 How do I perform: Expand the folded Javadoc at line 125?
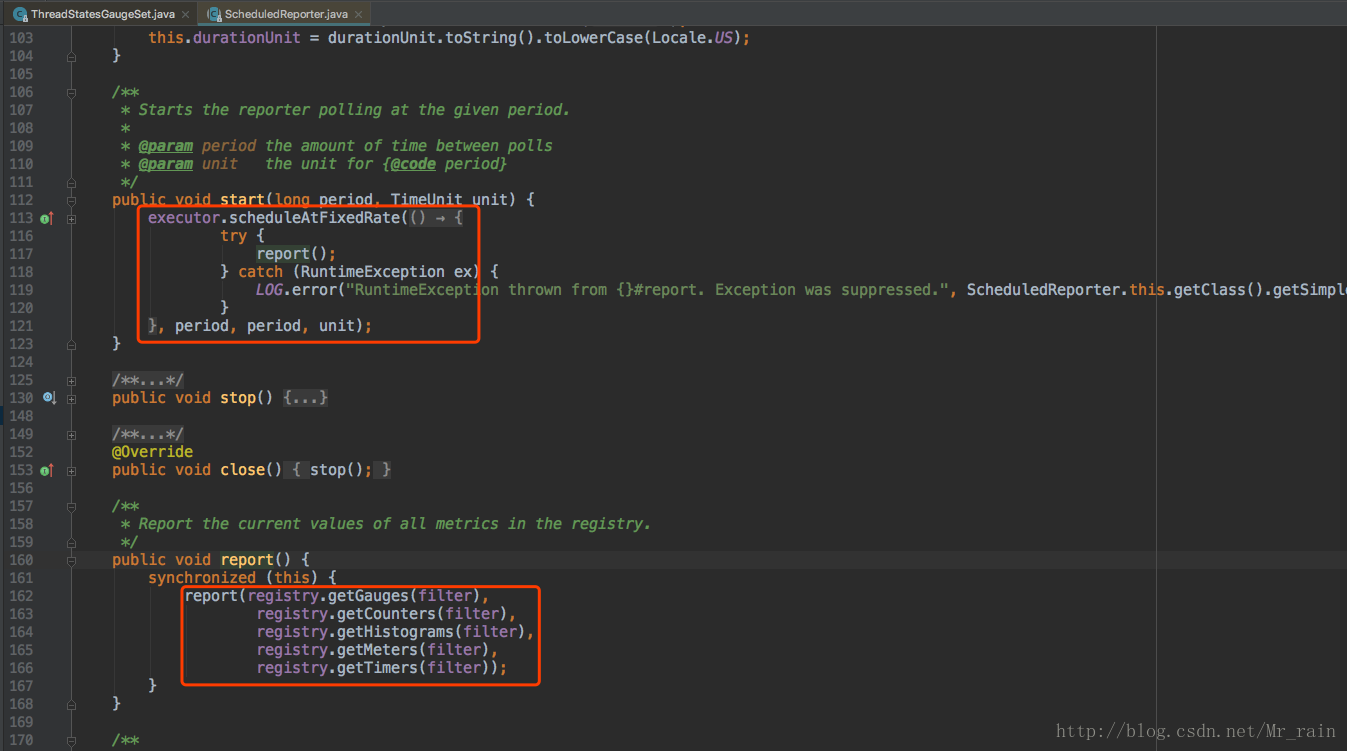coord(71,380)
